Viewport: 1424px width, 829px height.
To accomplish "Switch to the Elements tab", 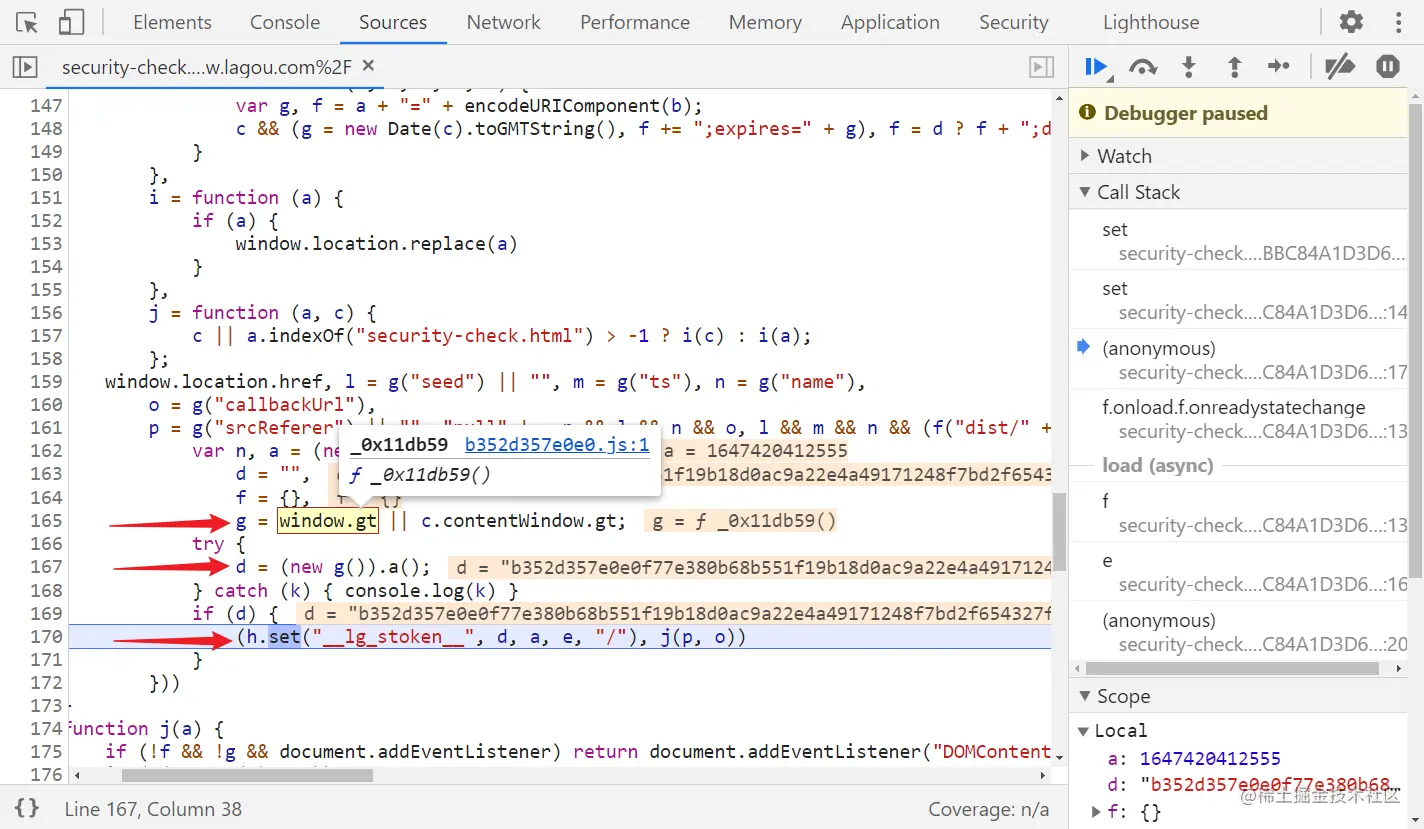I will click(172, 22).
